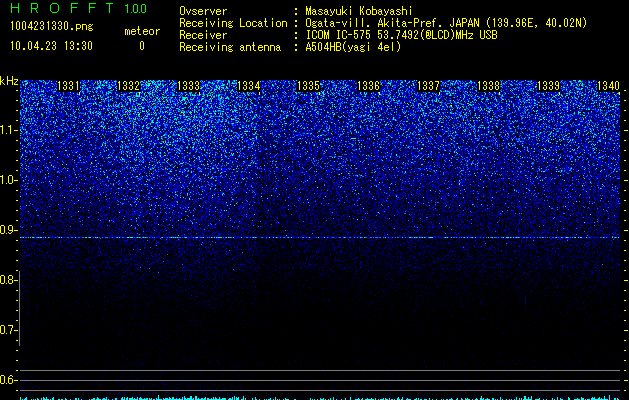Click the 1332 time marker

click(x=128, y=86)
